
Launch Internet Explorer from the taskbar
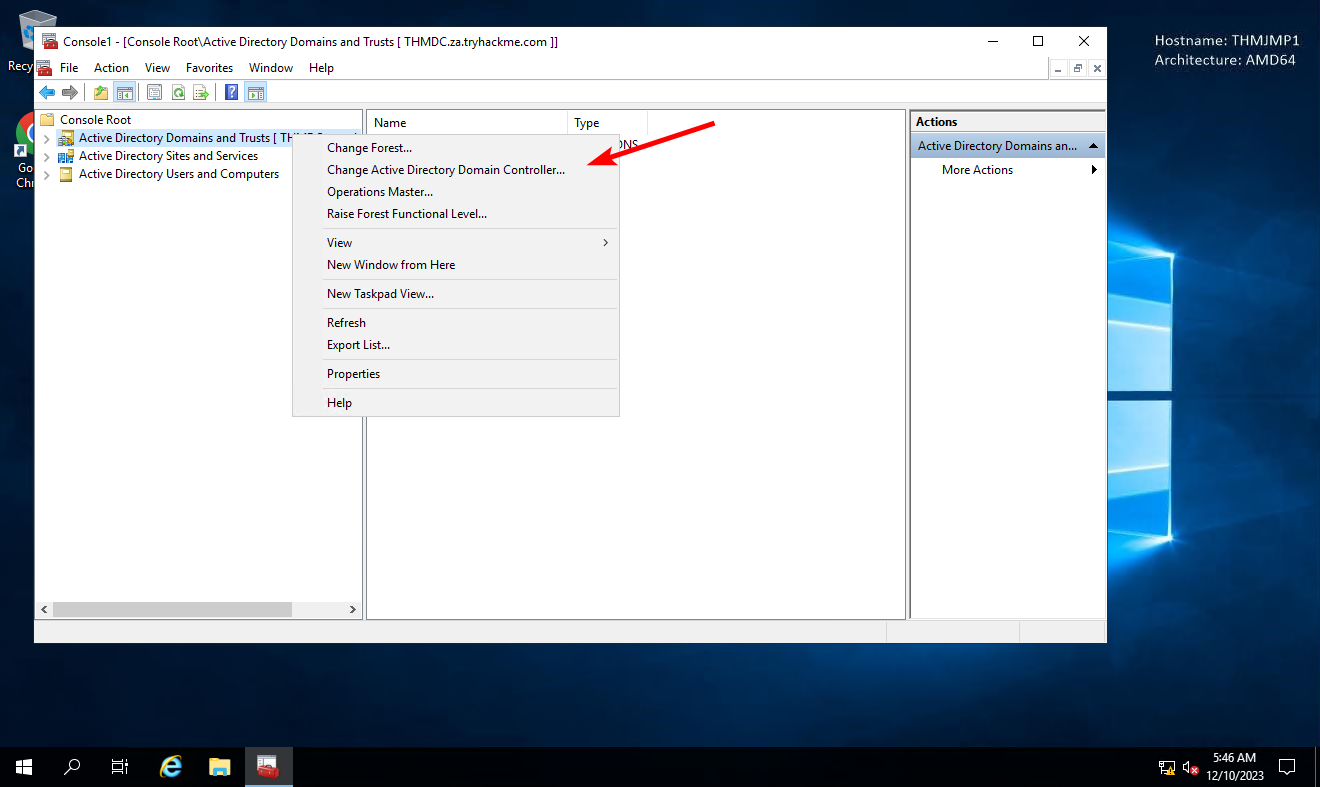click(172, 767)
